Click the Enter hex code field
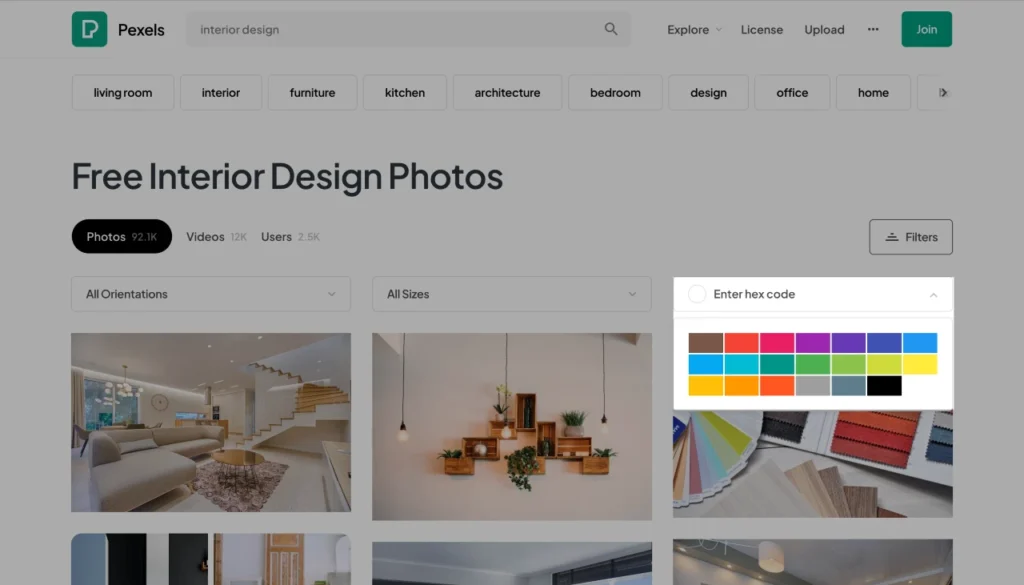 tap(800, 294)
